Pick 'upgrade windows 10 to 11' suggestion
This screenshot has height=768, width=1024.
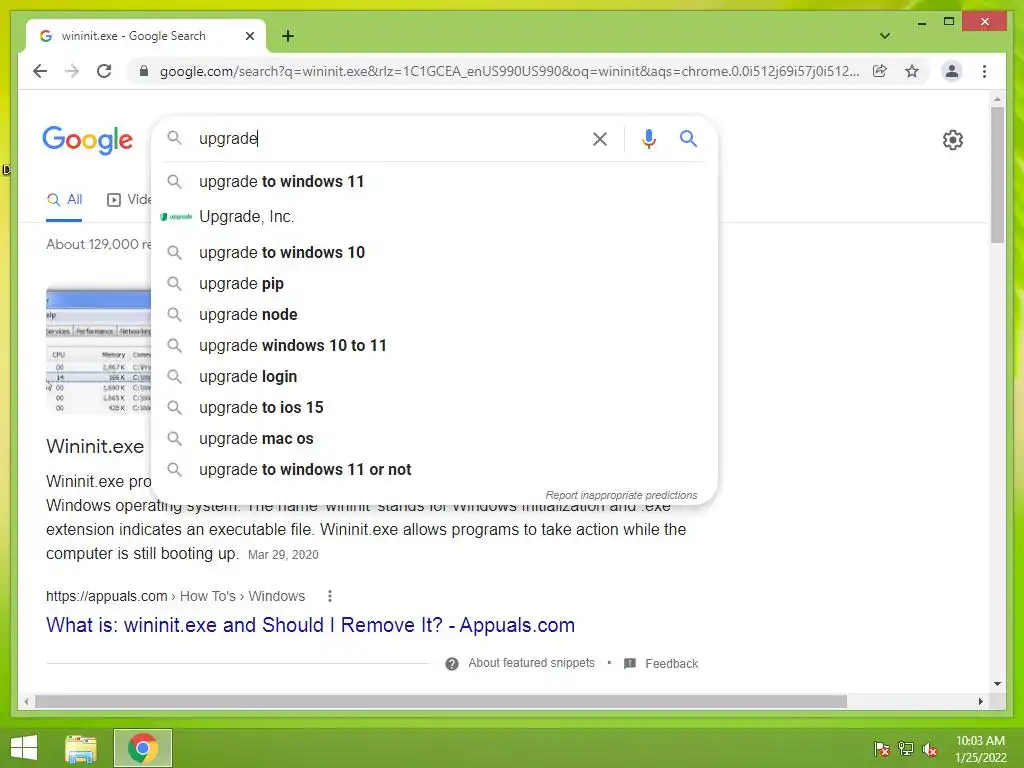point(434,345)
